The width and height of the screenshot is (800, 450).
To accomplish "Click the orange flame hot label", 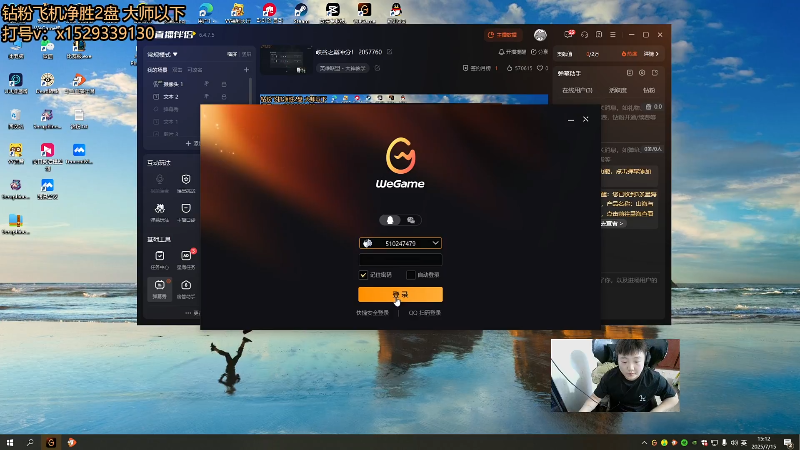I will 629,54.
